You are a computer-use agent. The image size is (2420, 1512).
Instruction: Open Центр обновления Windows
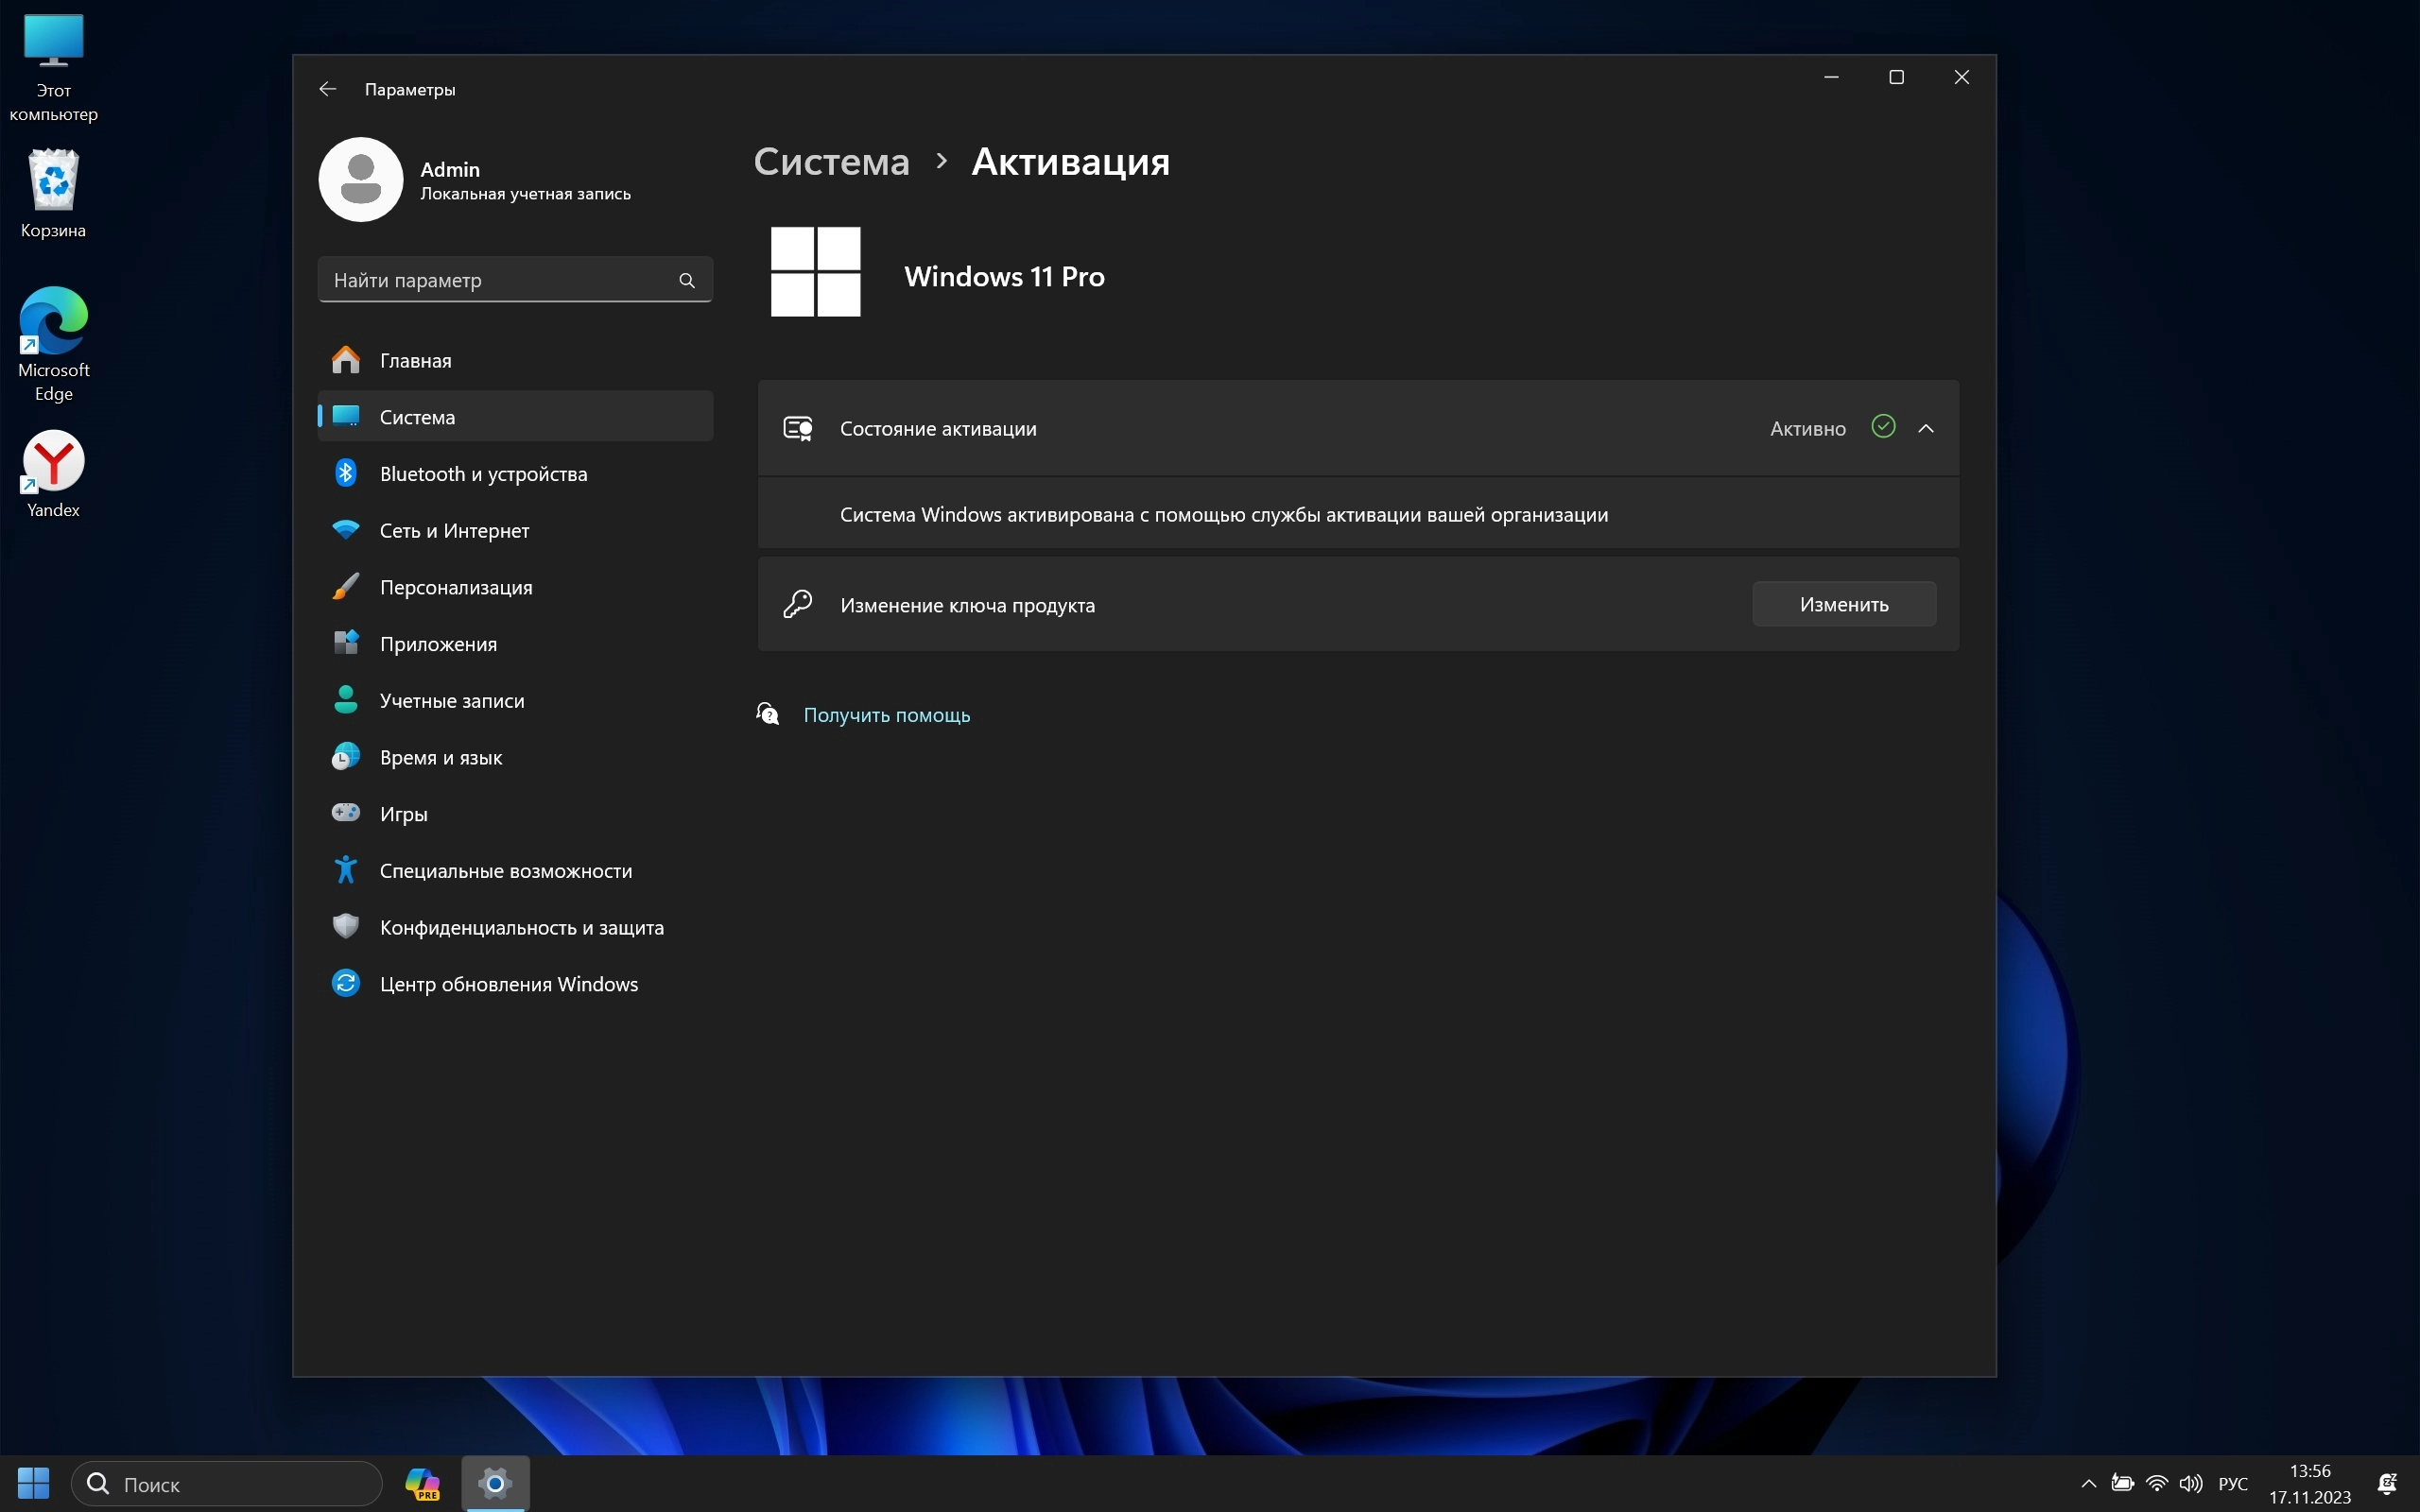[x=508, y=984]
